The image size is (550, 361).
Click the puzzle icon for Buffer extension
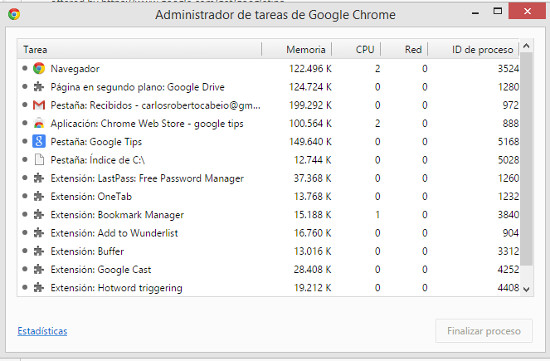(x=39, y=251)
